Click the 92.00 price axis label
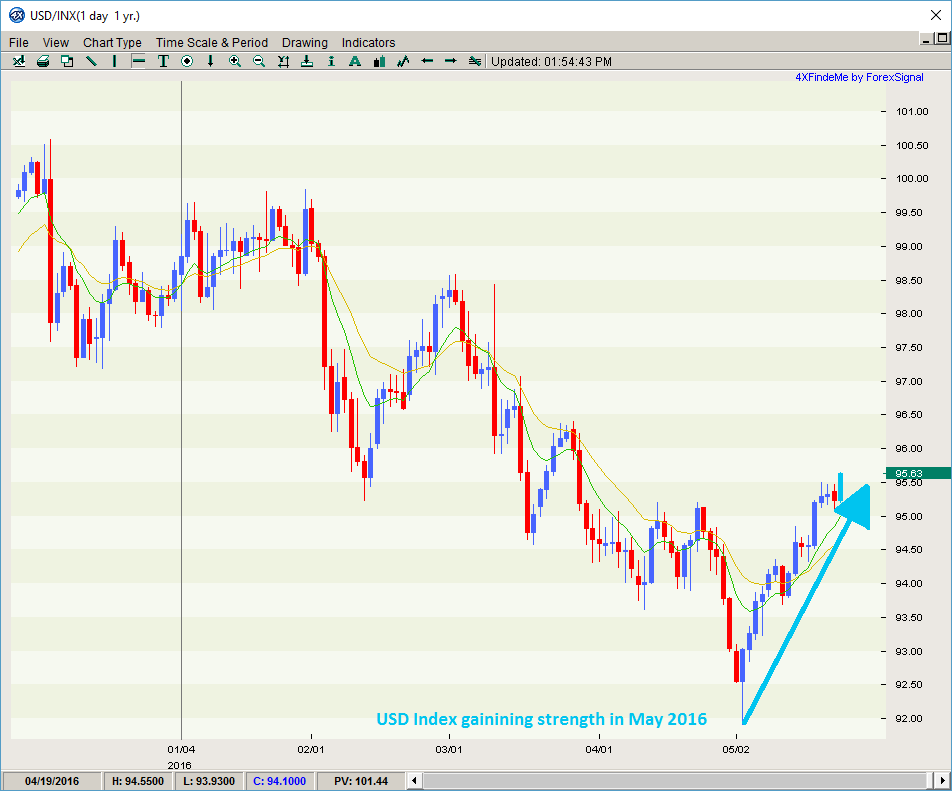 coord(909,719)
